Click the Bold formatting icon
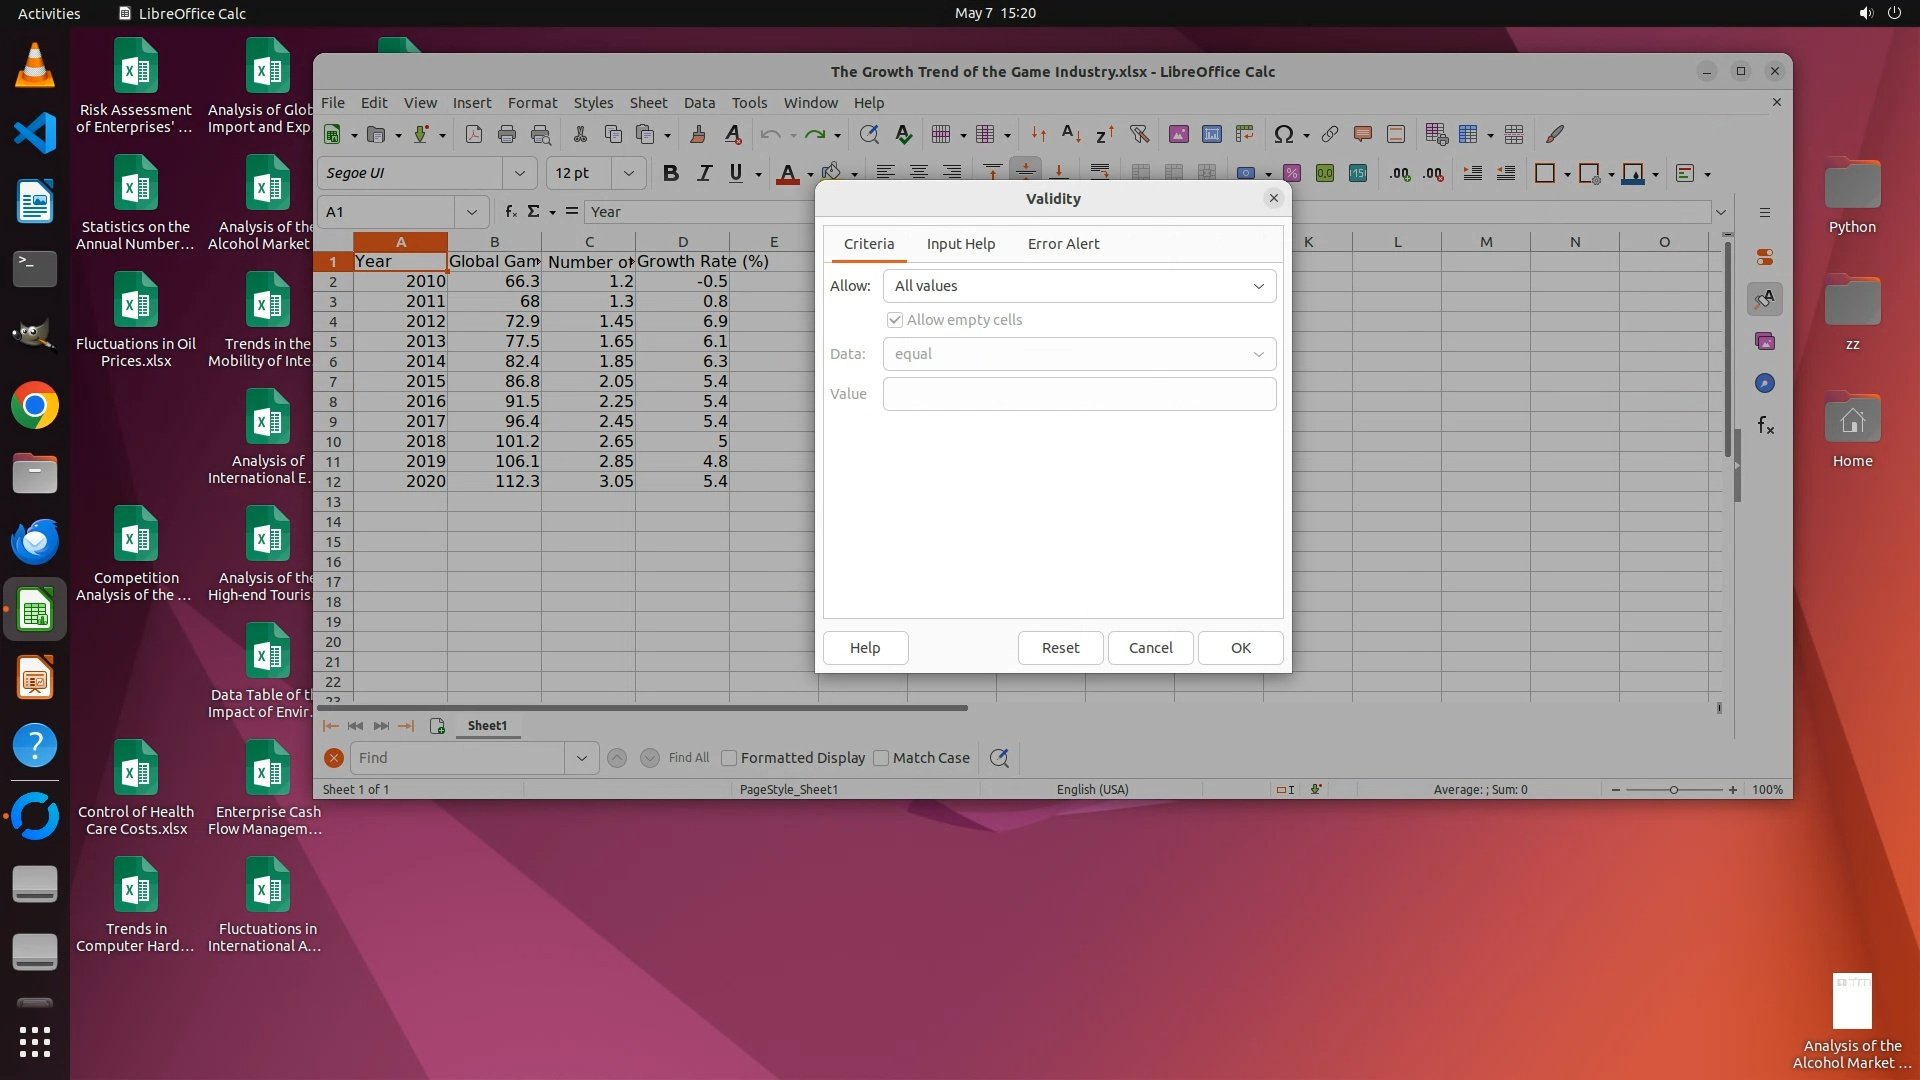Screen dimensions: 1920x1080 coord(670,173)
